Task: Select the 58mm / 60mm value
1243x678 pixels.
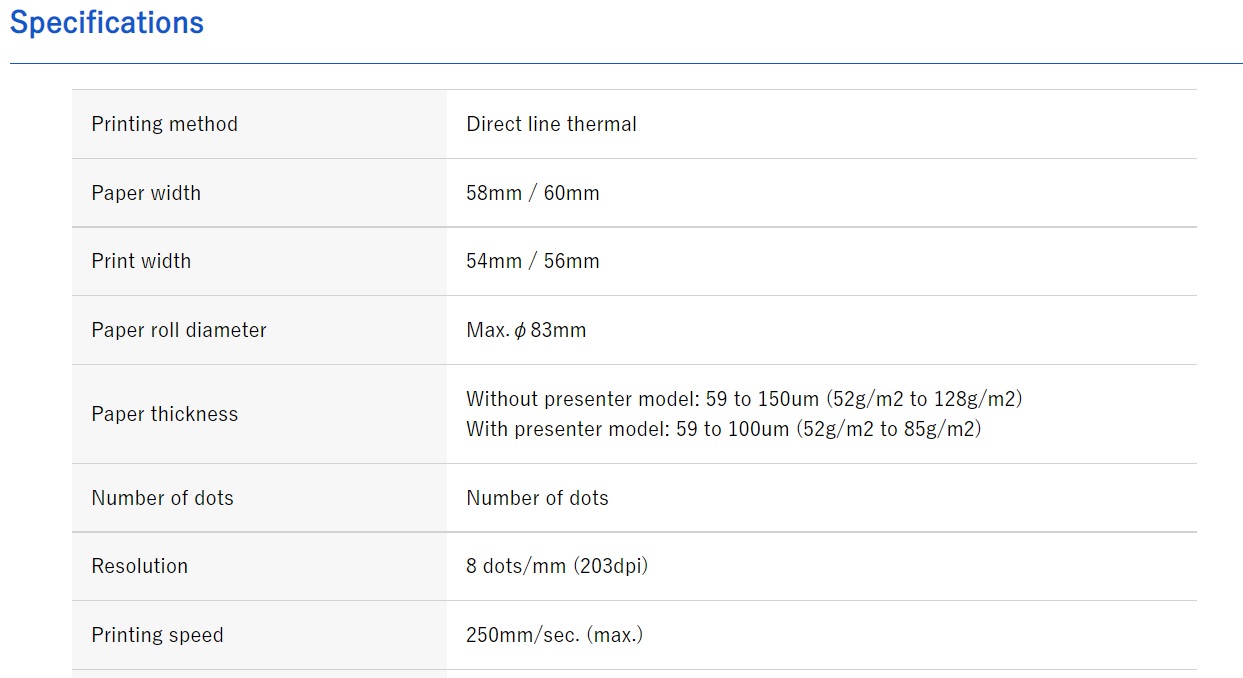Action: (x=532, y=193)
